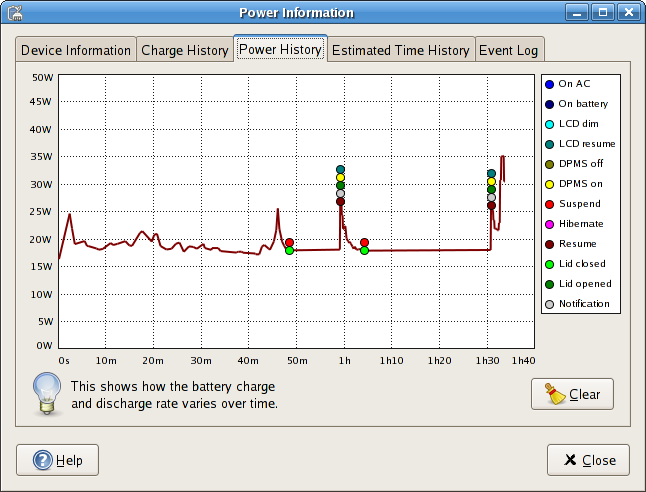
Task: Click the Hibernate magenta legend dot
Action: click(549, 224)
